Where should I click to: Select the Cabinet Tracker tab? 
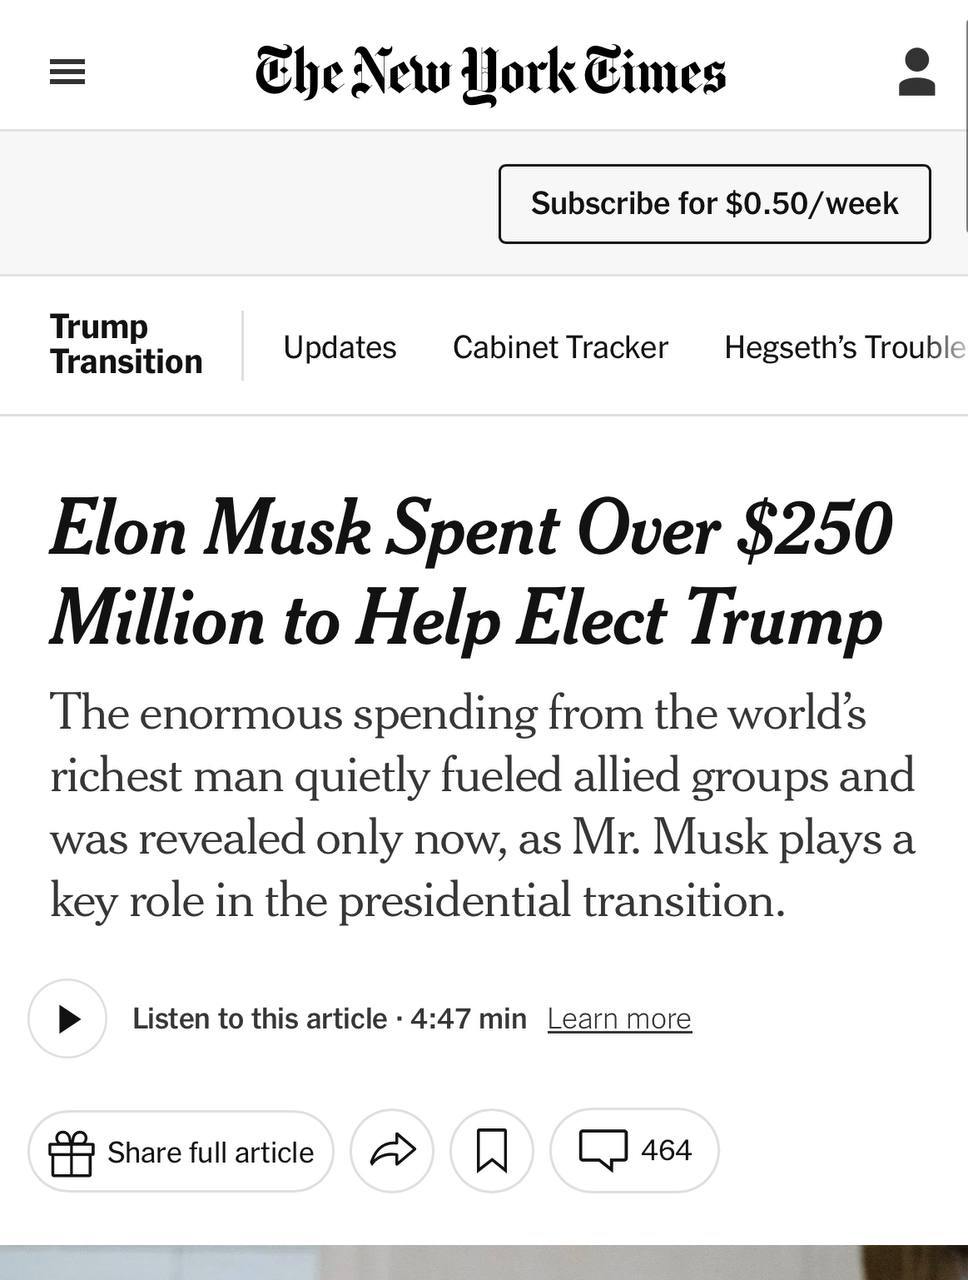560,347
